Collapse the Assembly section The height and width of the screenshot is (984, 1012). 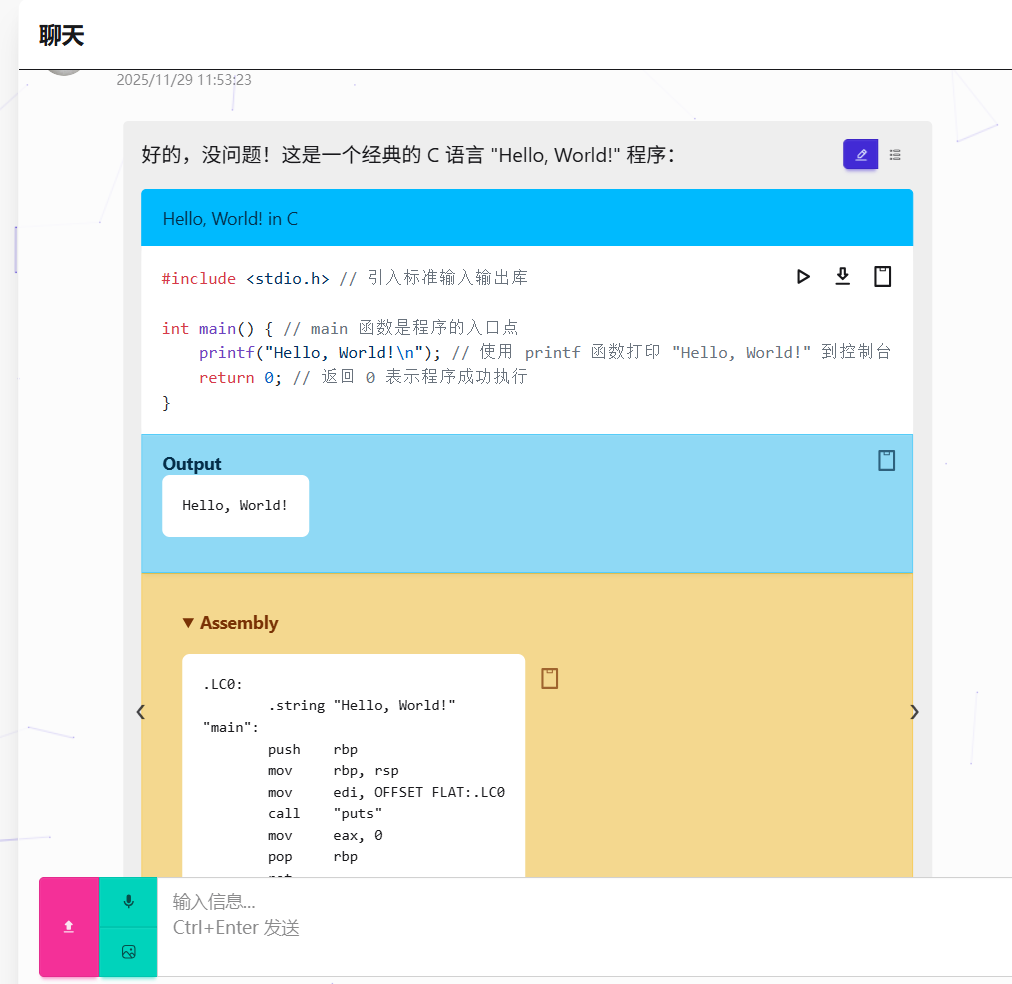[230, 623]
